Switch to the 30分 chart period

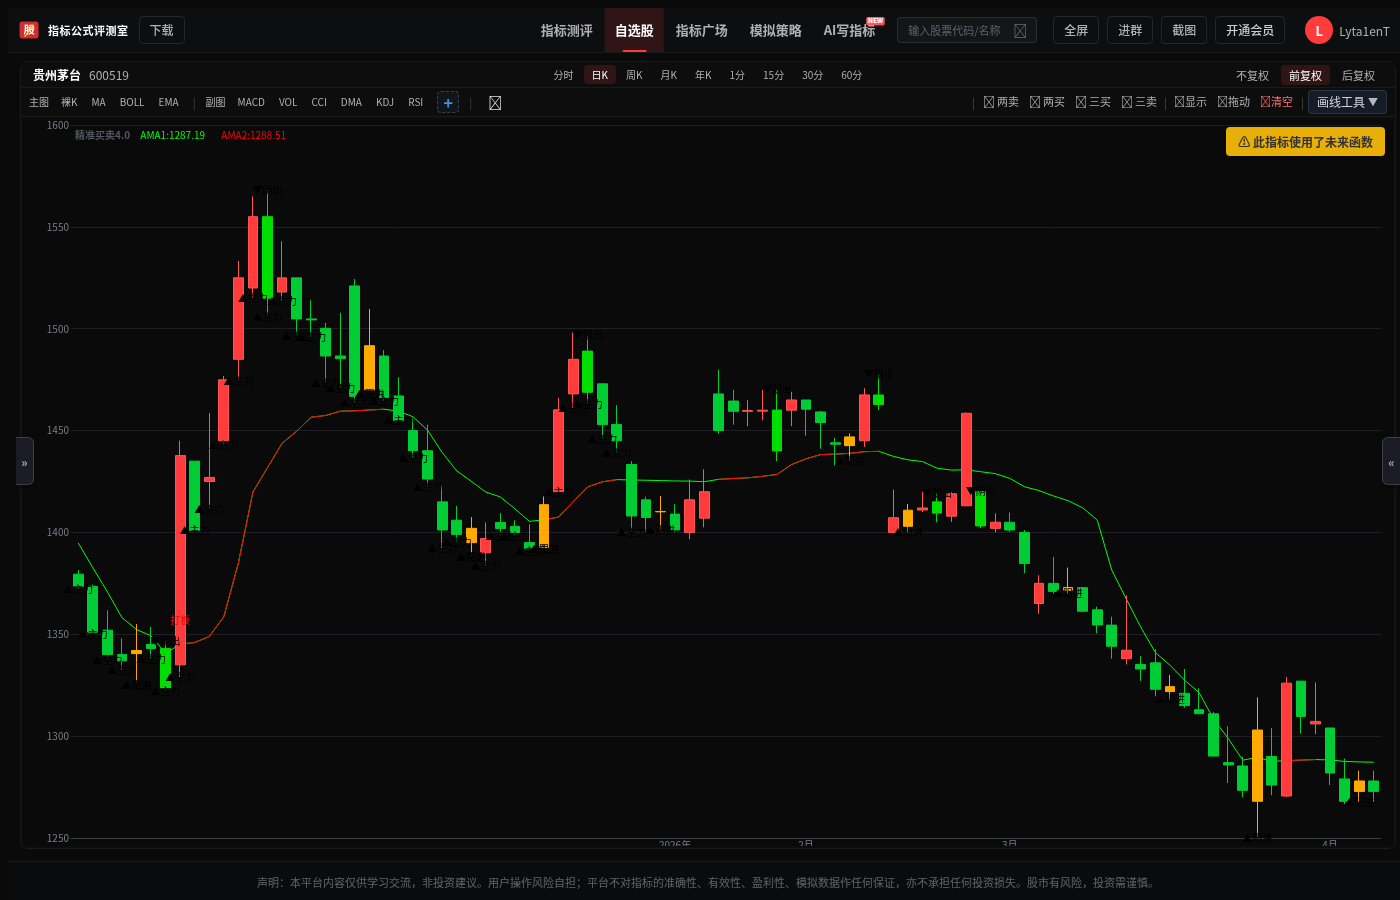pos(812,76)
